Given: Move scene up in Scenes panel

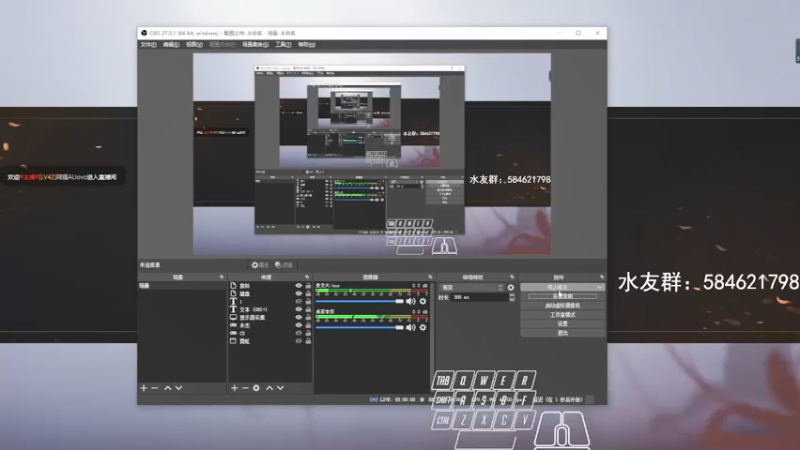Looking at the screenshot, I should [167, 388].
